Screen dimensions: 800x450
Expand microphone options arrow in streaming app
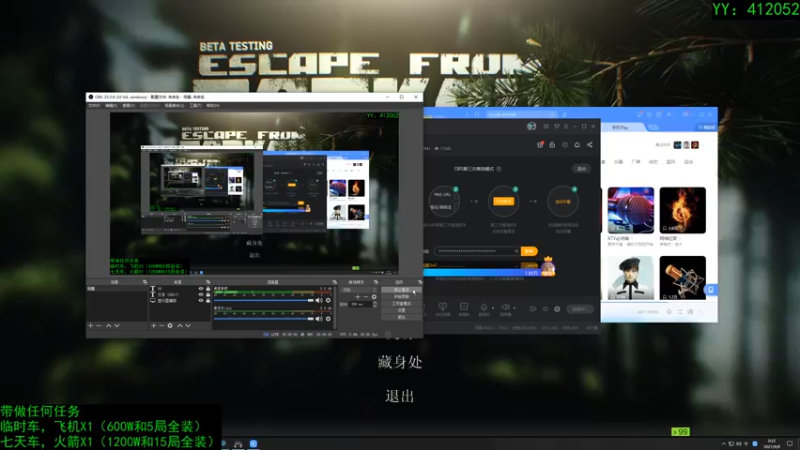493,308
